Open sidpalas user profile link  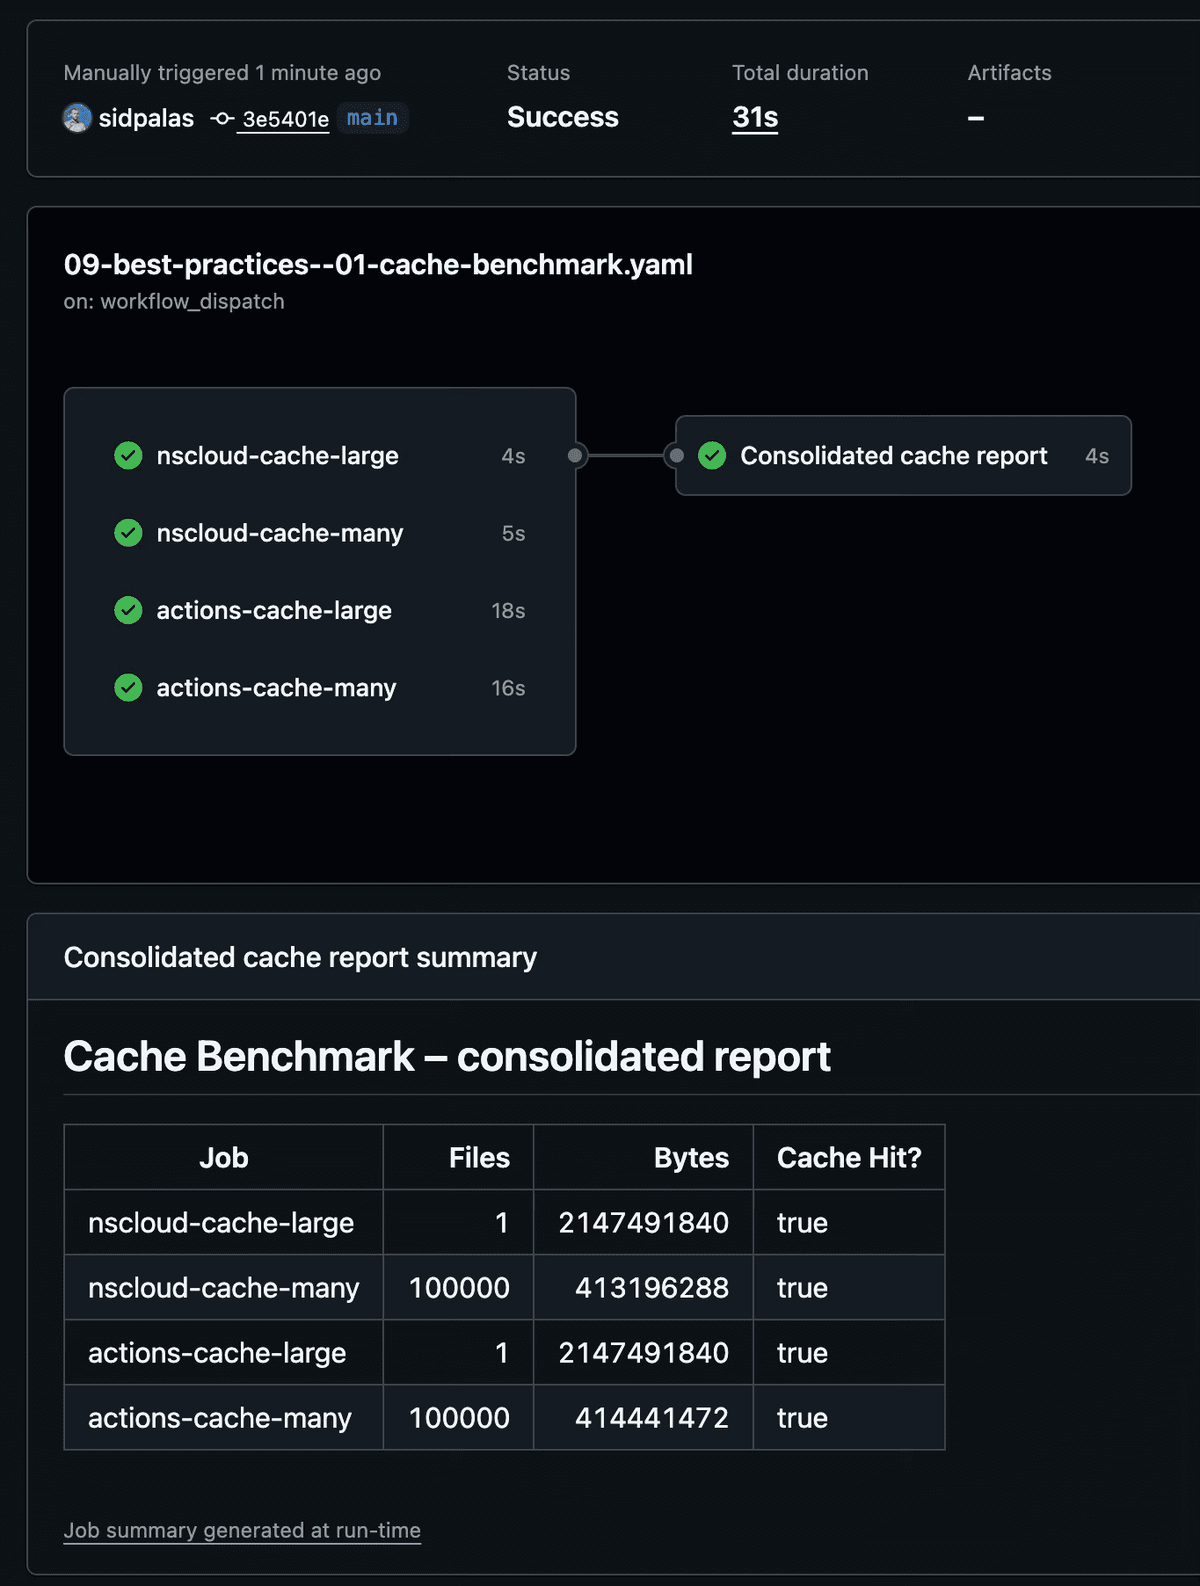146,118
